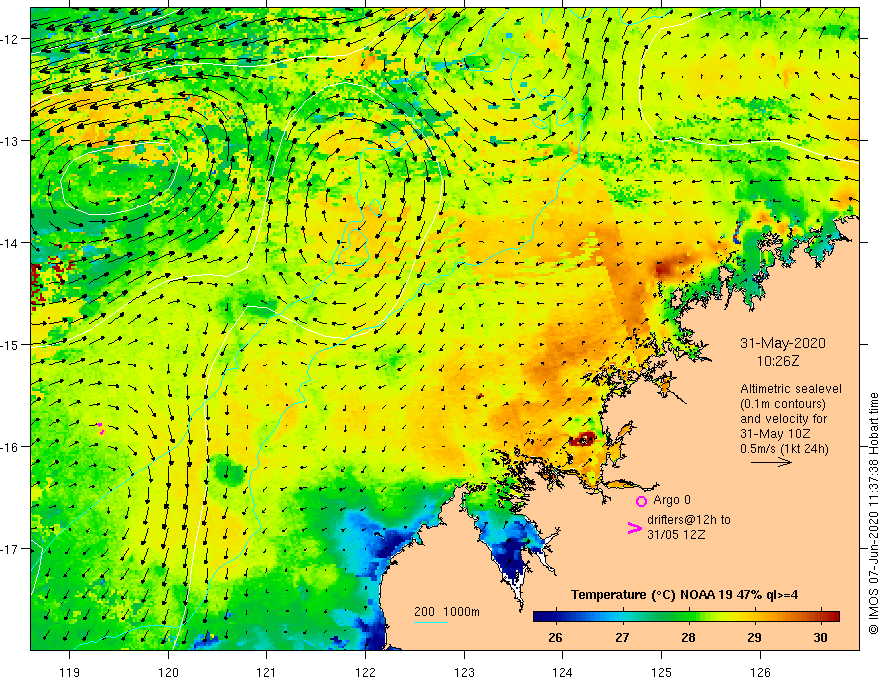
Task: Click the longitude axis label 122
Action: (x=365, y=672)
